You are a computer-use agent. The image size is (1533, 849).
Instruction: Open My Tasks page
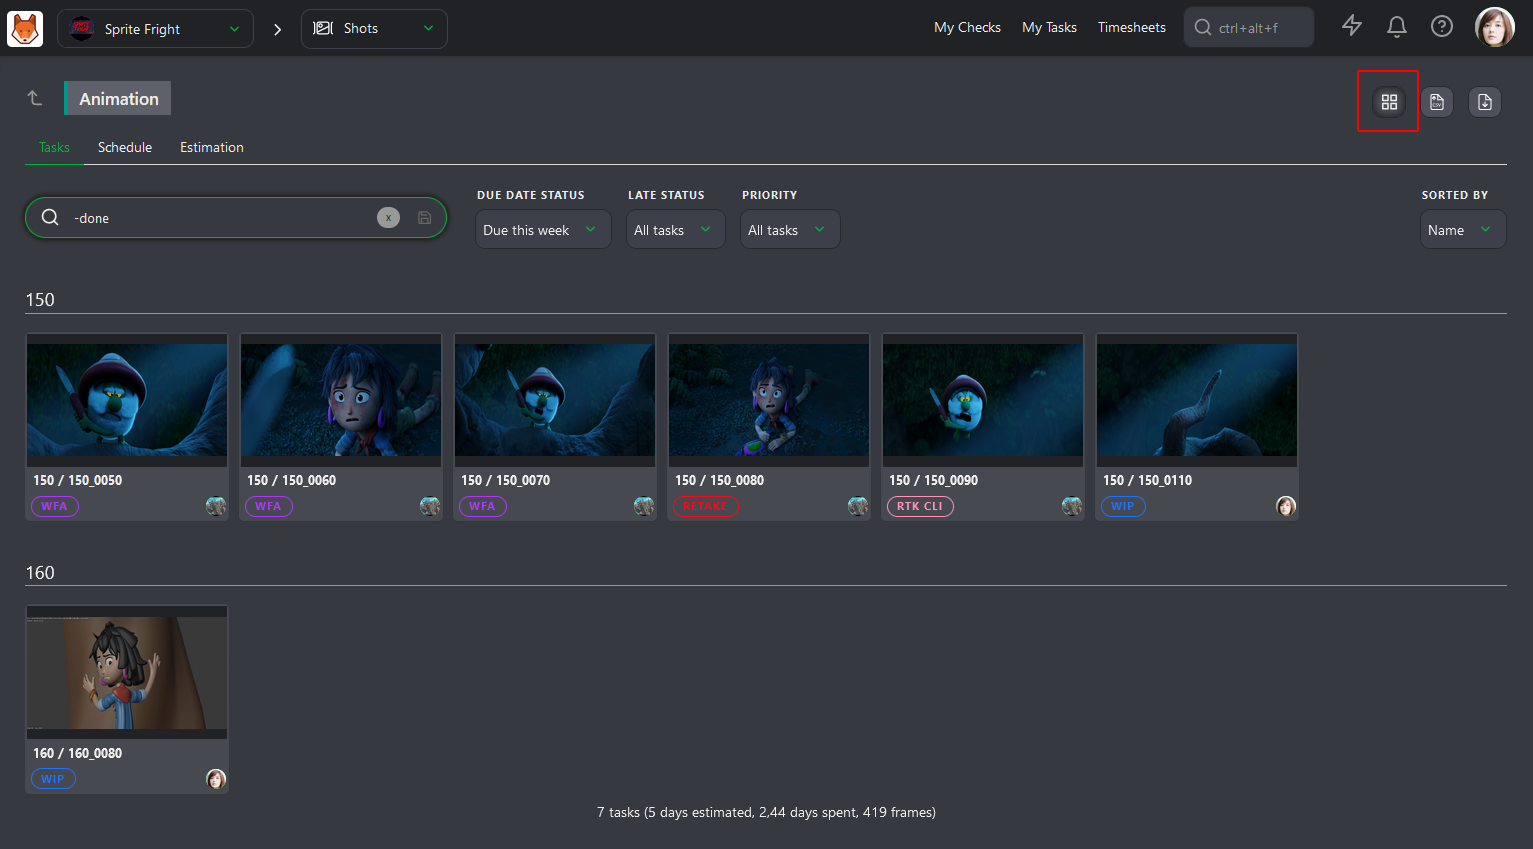click(1049, 27)
